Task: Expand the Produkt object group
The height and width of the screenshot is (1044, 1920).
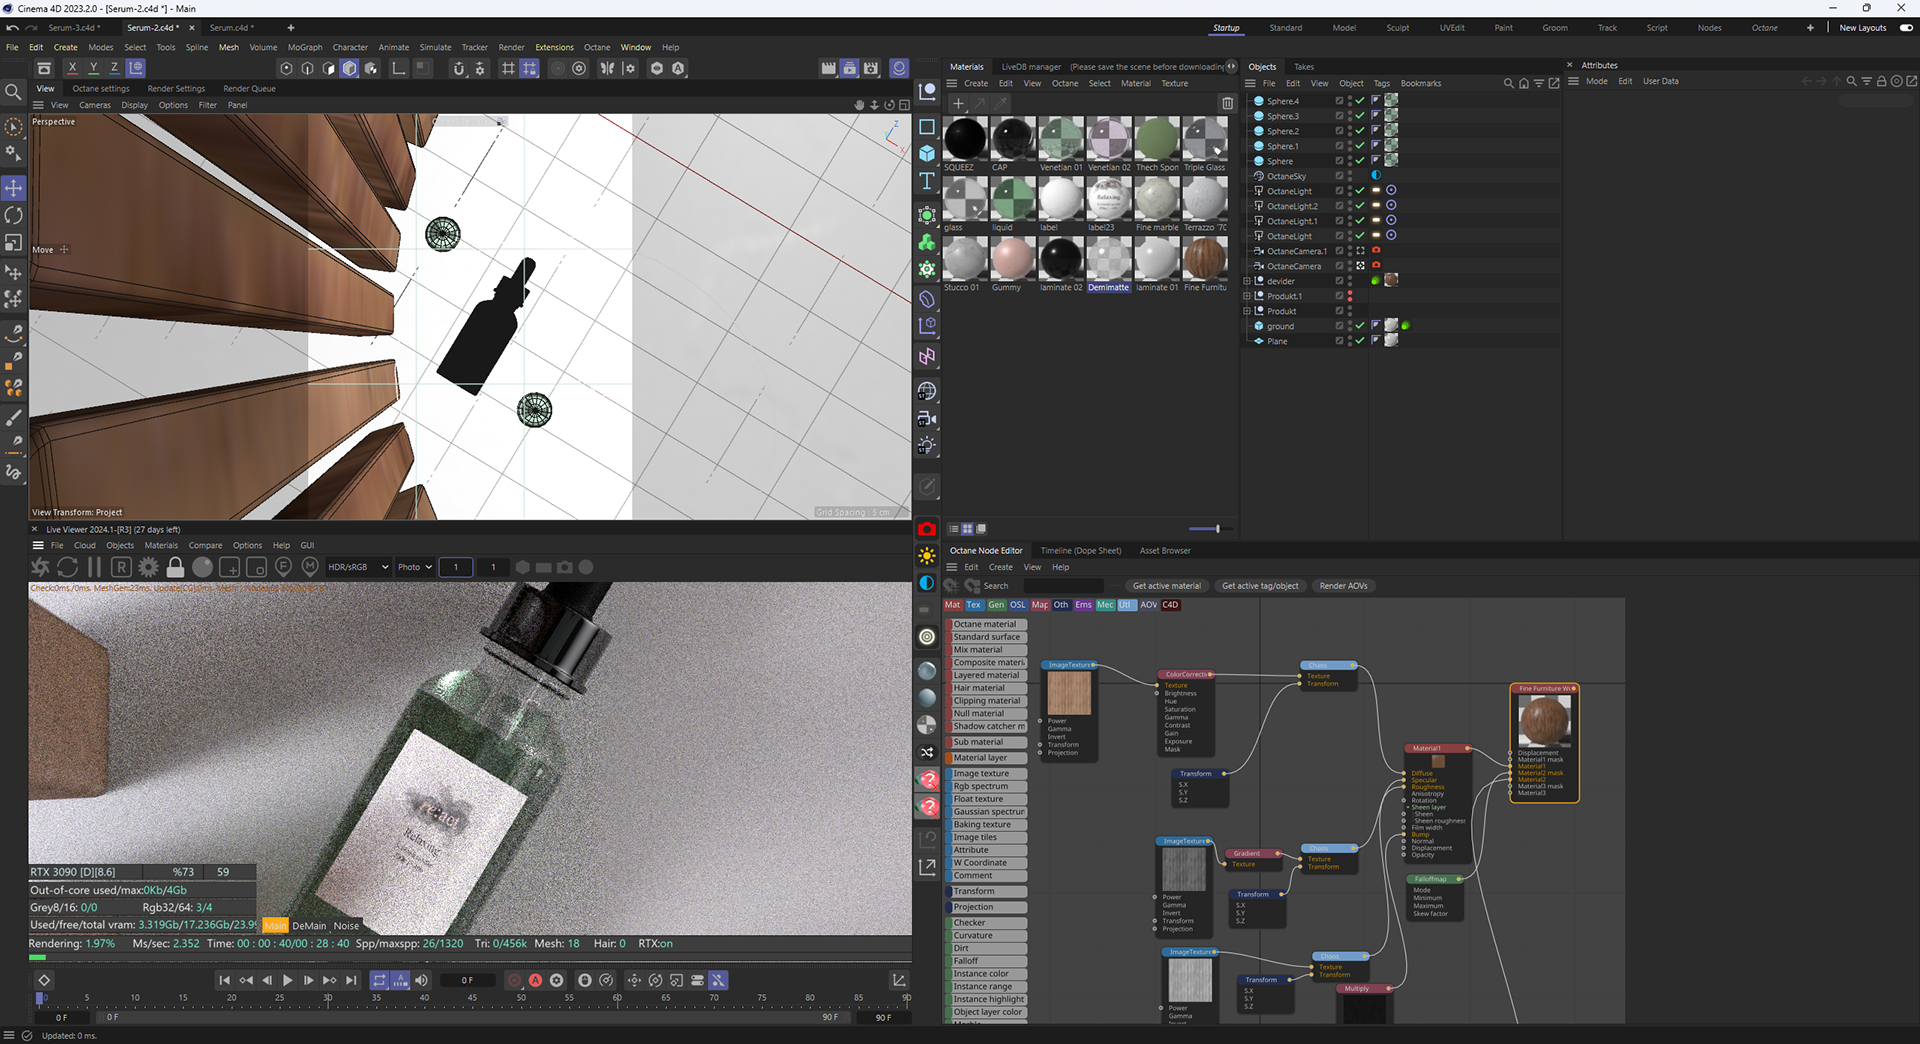Action: pyautogui.click(x=1247, y=311)
